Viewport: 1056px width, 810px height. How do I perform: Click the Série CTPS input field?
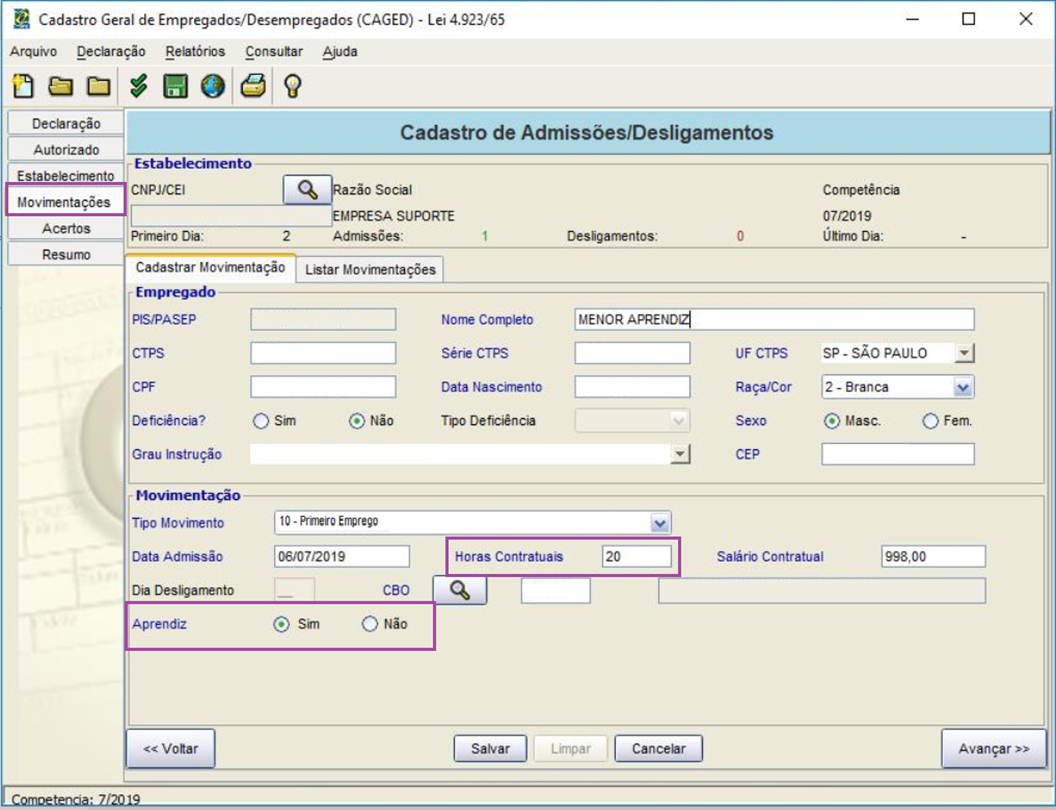coord(632,353)
